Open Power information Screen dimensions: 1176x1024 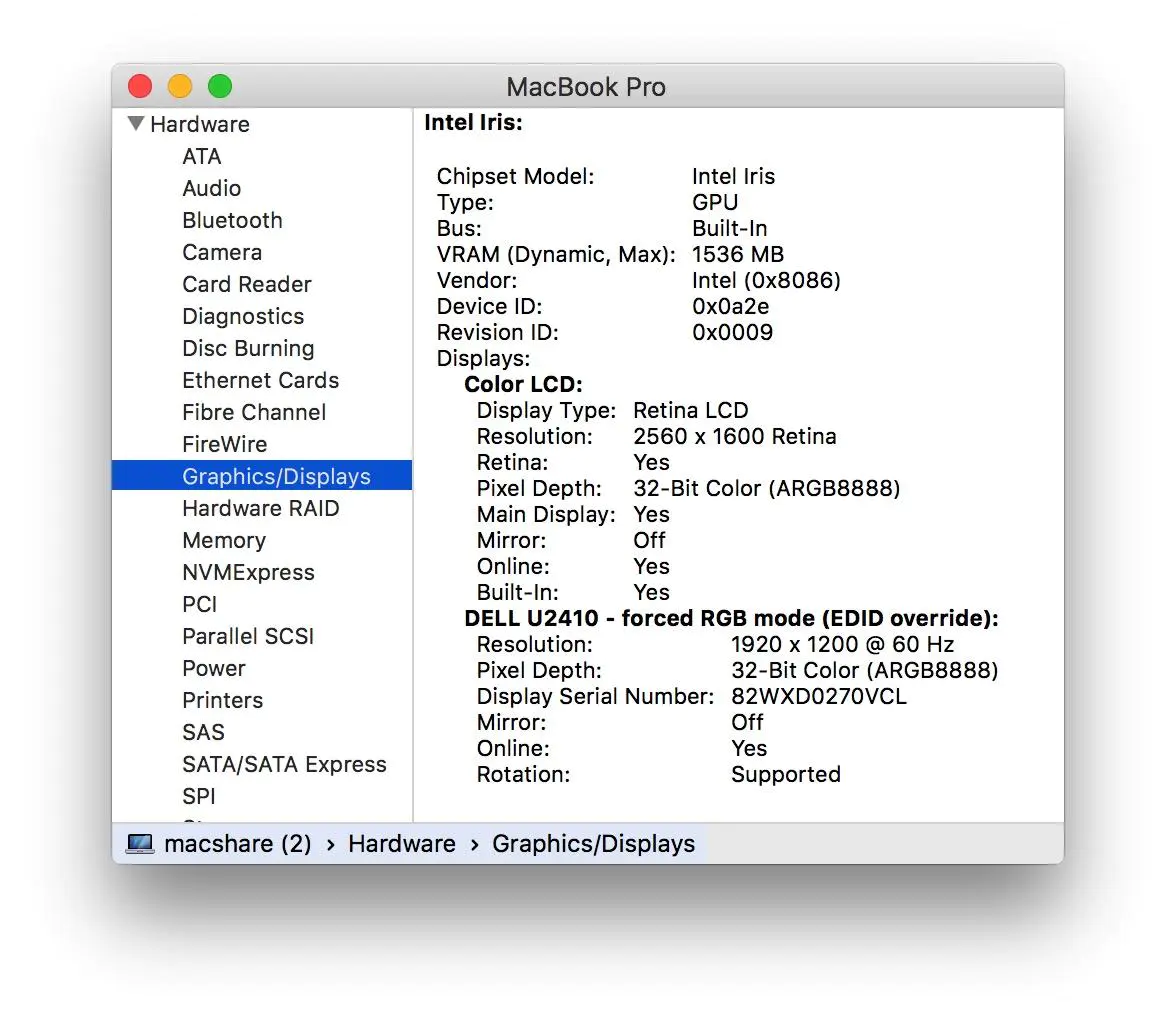[214, 668]
